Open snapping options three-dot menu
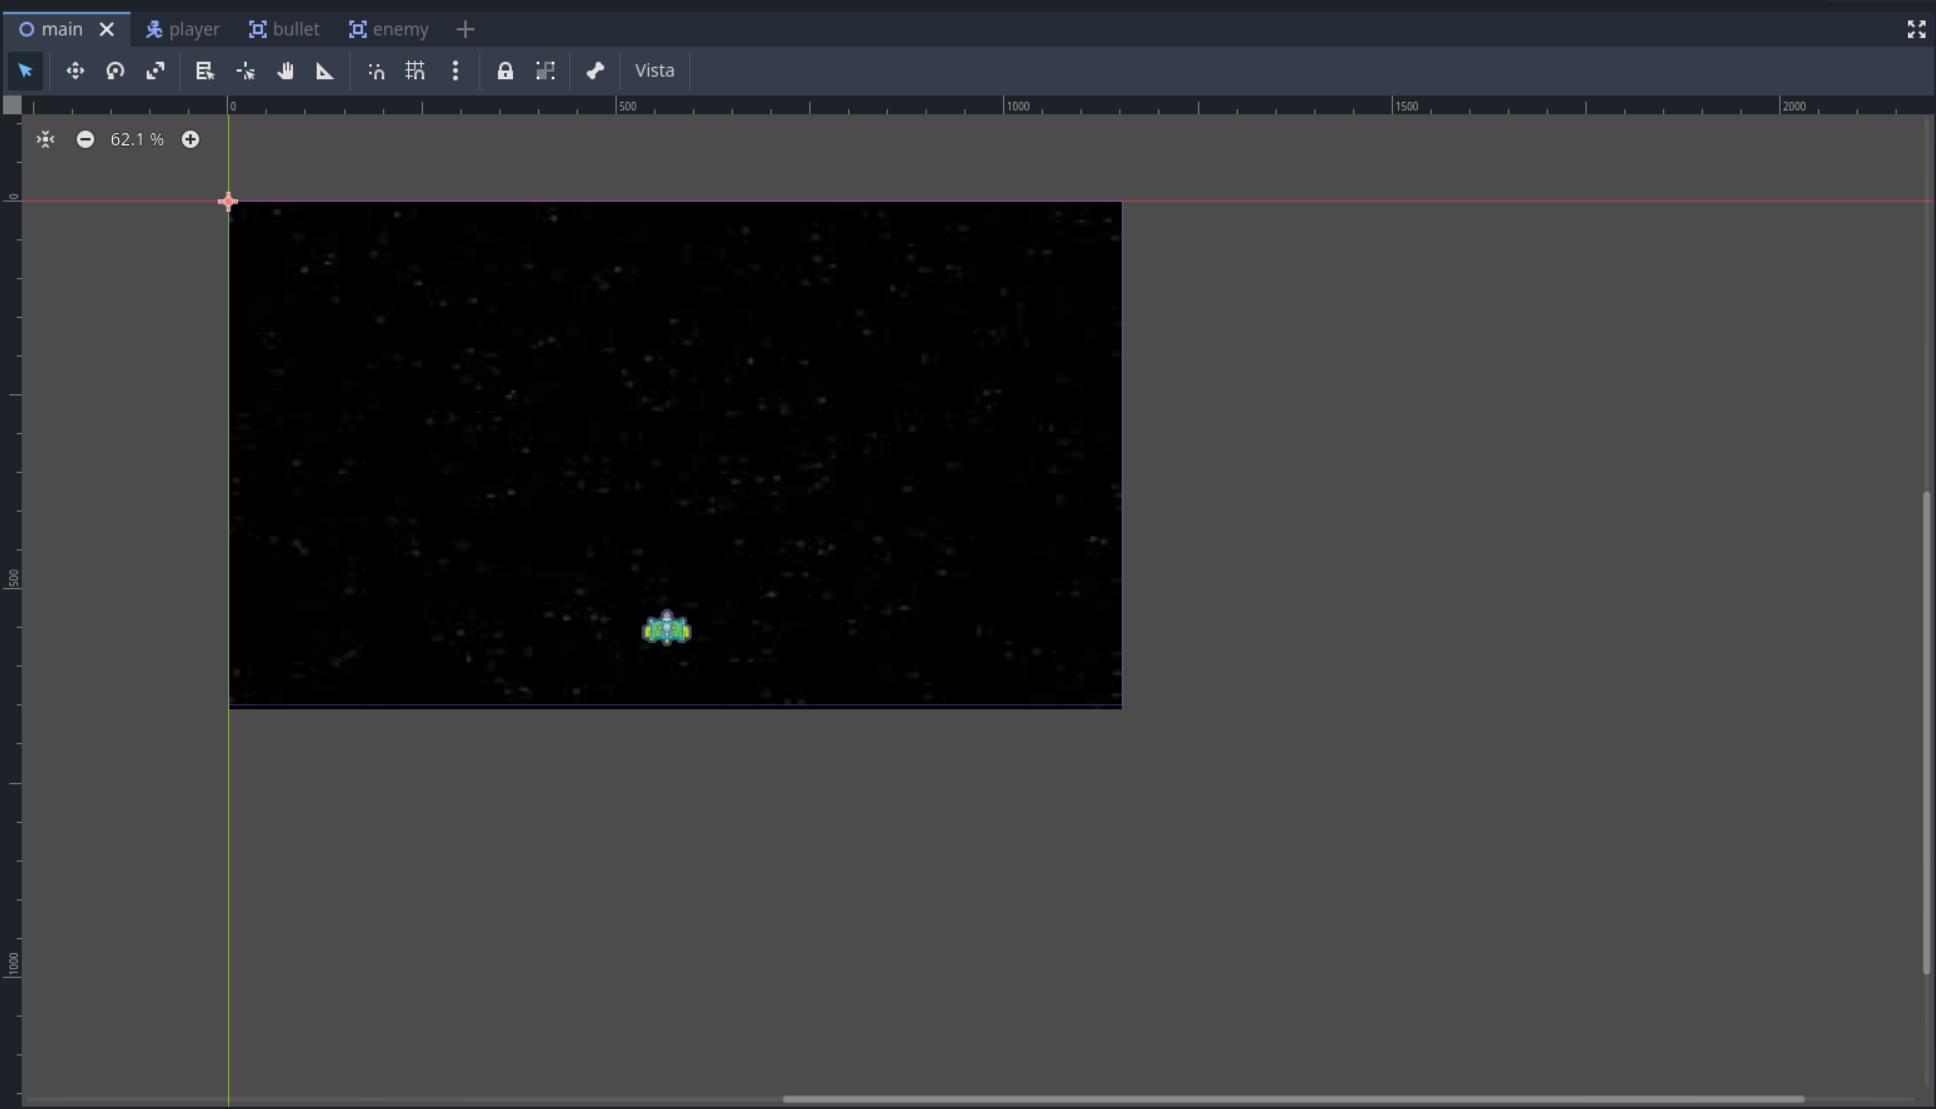Screen dimensions: 1936x1109 [455, 71]
